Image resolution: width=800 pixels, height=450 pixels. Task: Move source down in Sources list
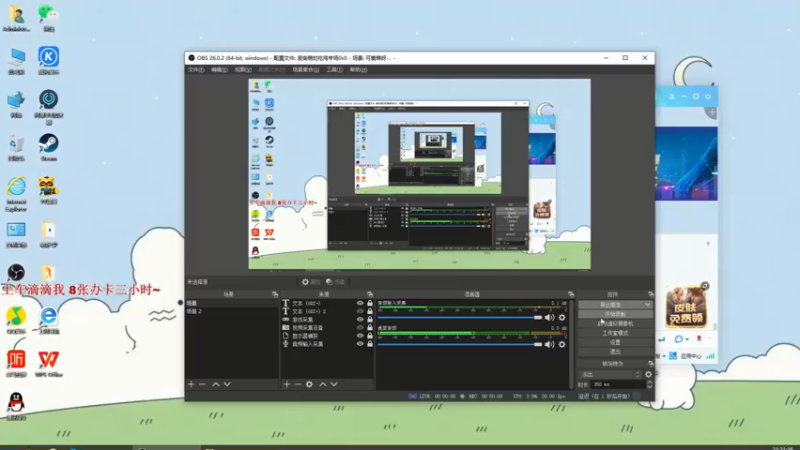pyautogui.click(x=334, y=384)
